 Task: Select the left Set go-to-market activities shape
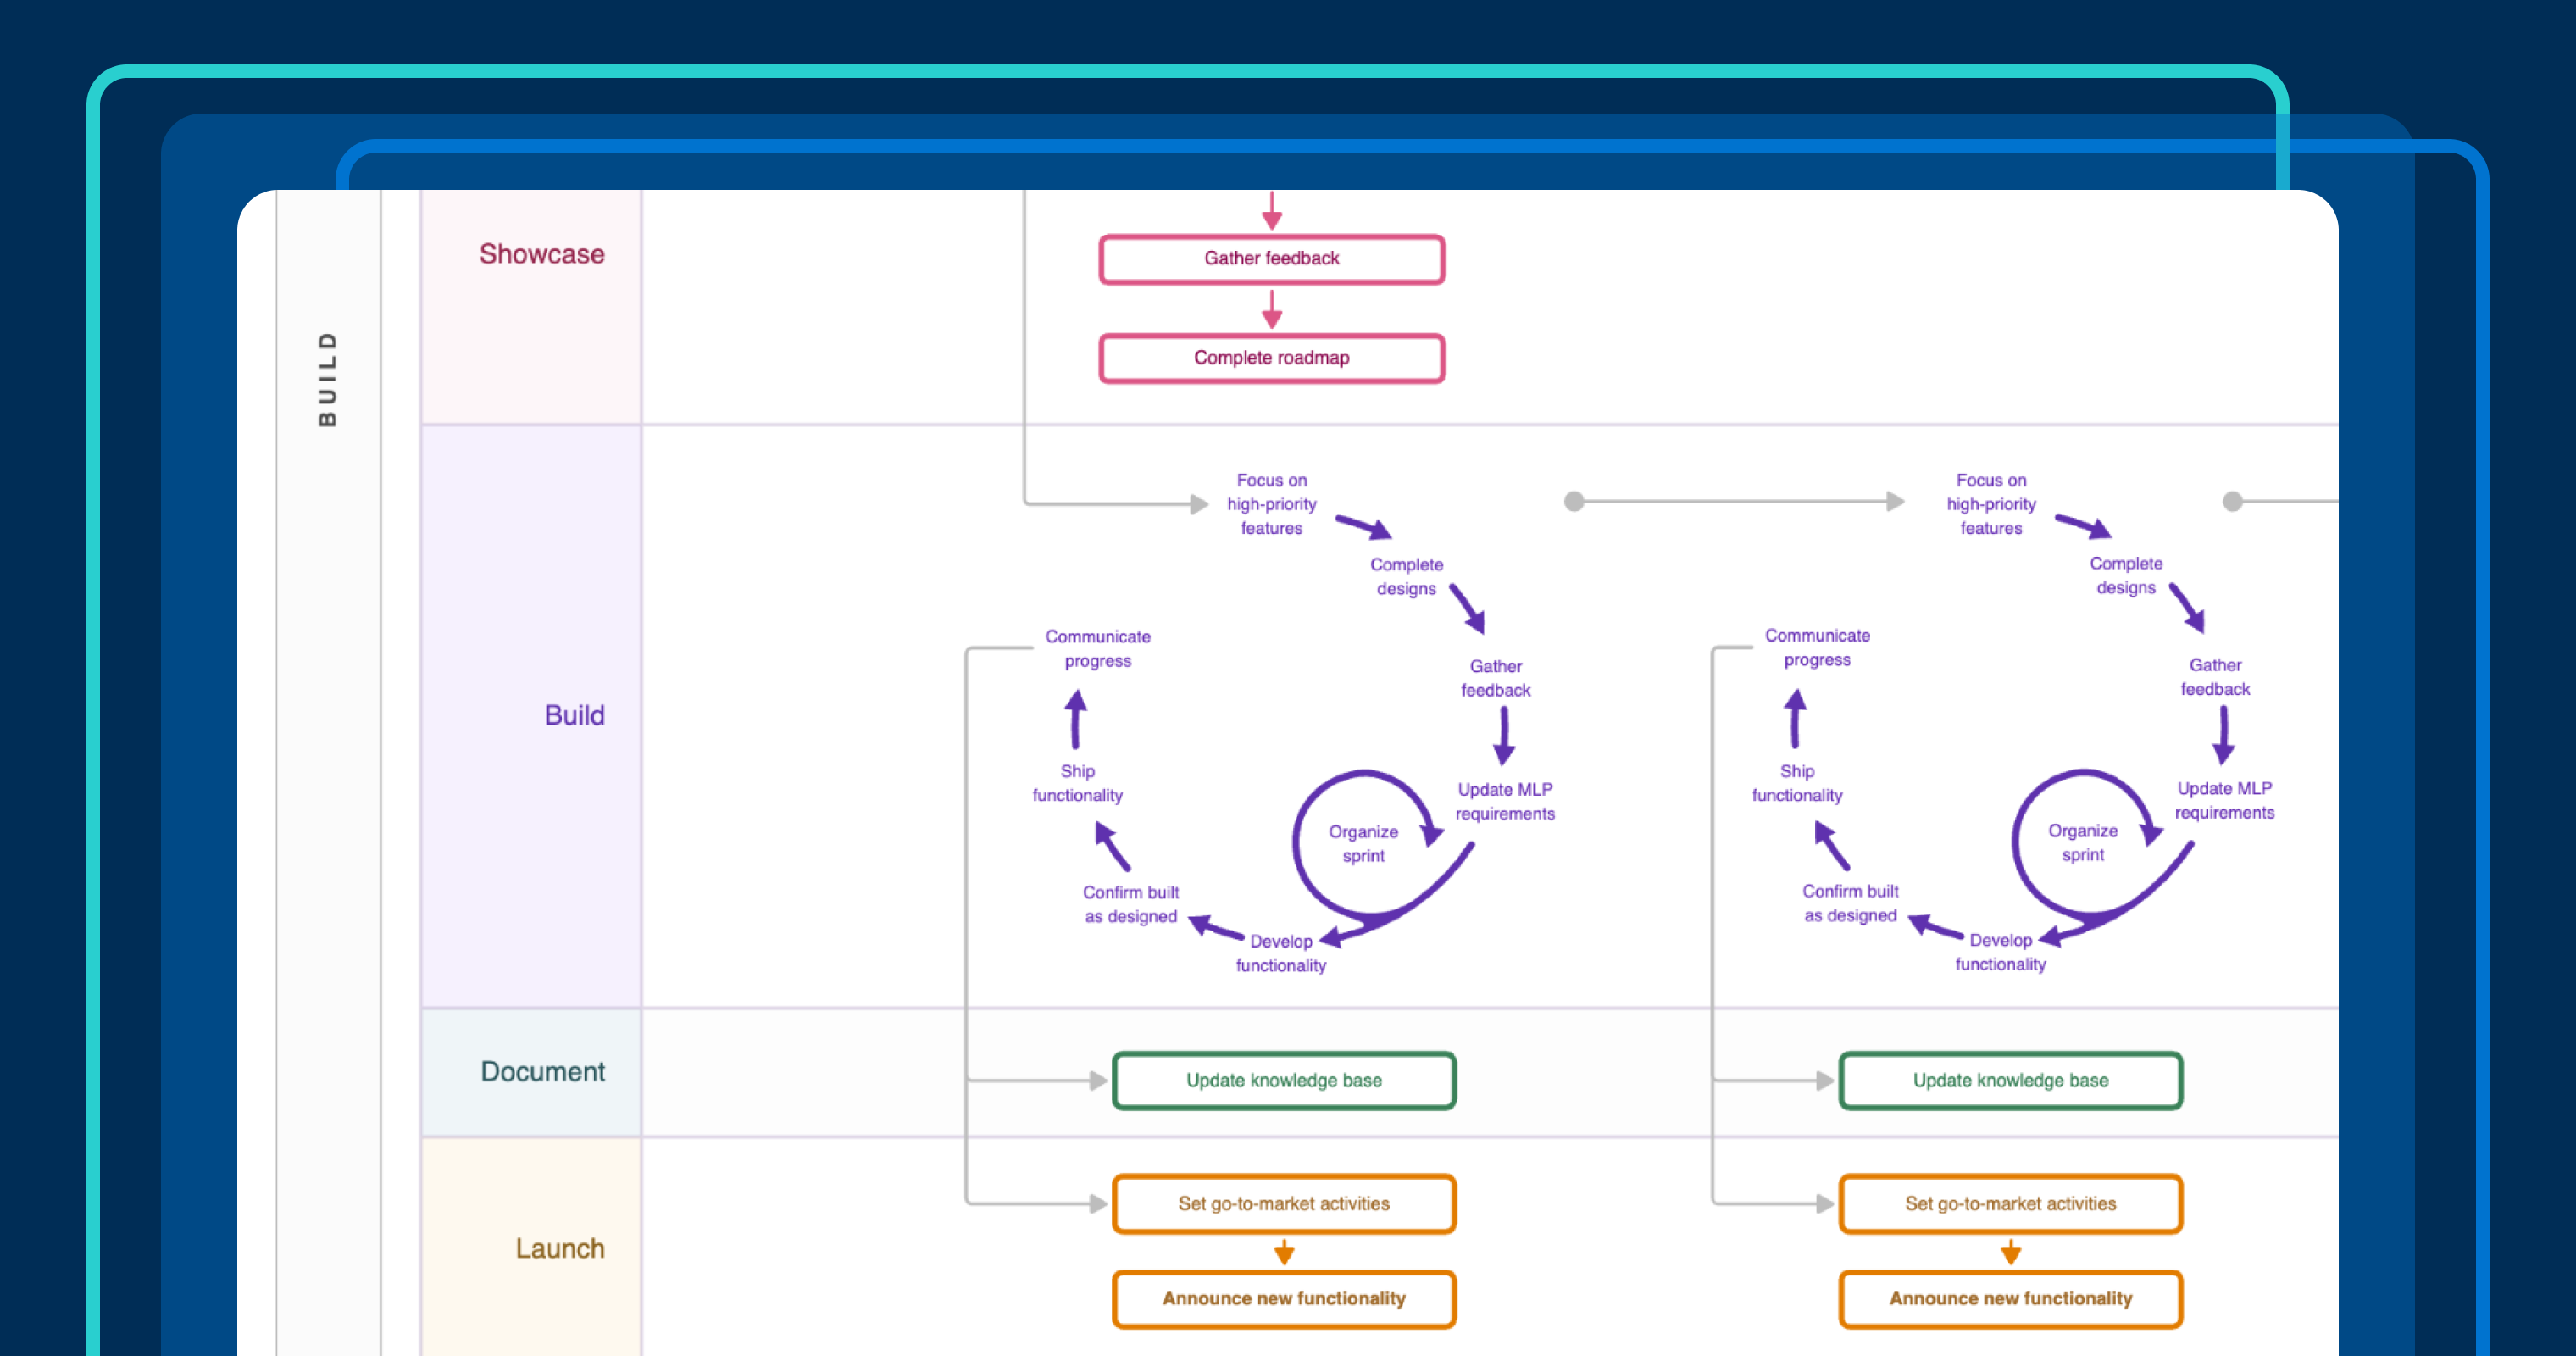(1283, 1204)
